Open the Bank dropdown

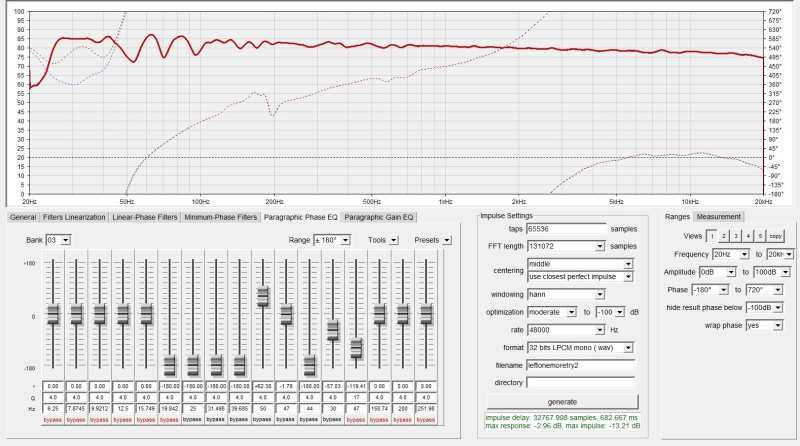pyautogui.click(x=59, y=240)
